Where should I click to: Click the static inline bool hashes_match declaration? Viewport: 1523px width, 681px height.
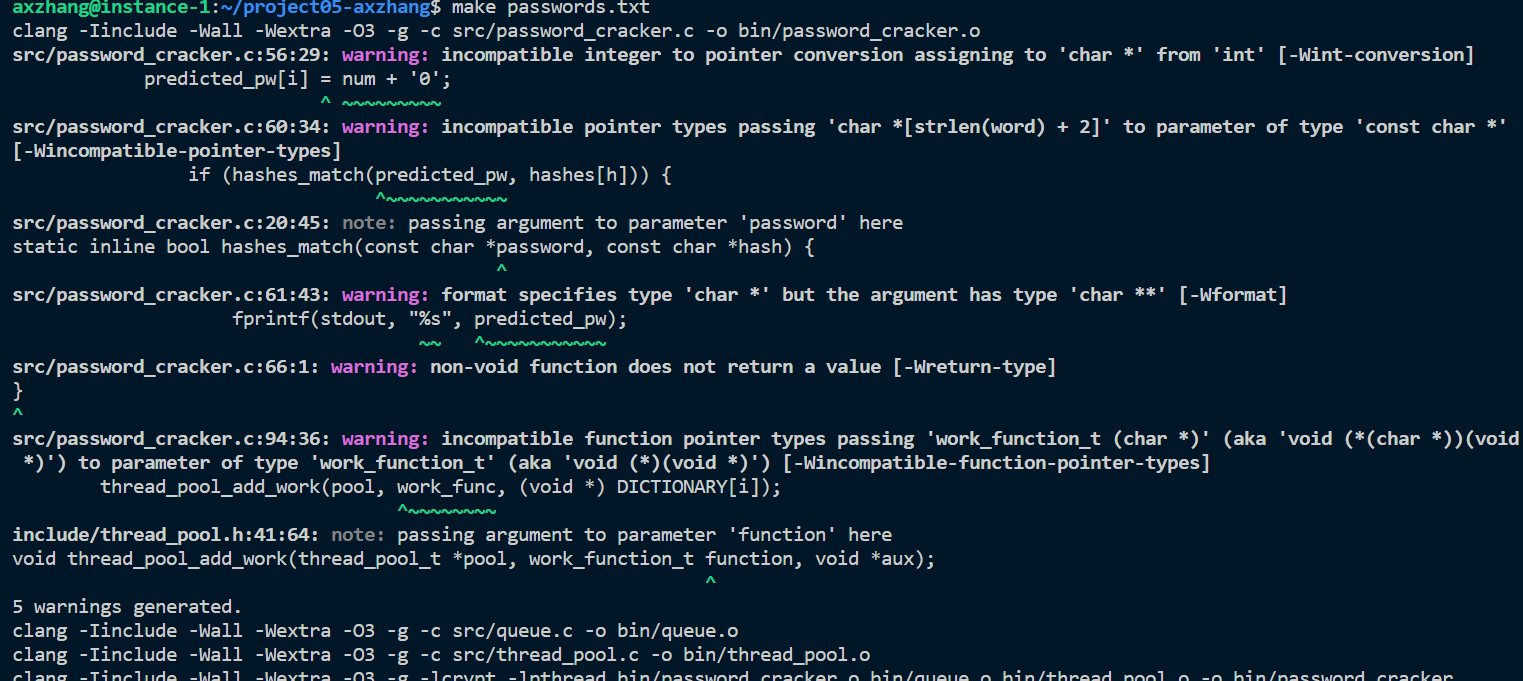tap(413, 247)
